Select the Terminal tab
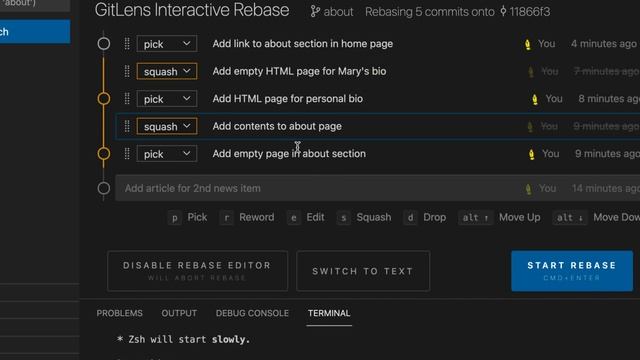 coord(329,313)
